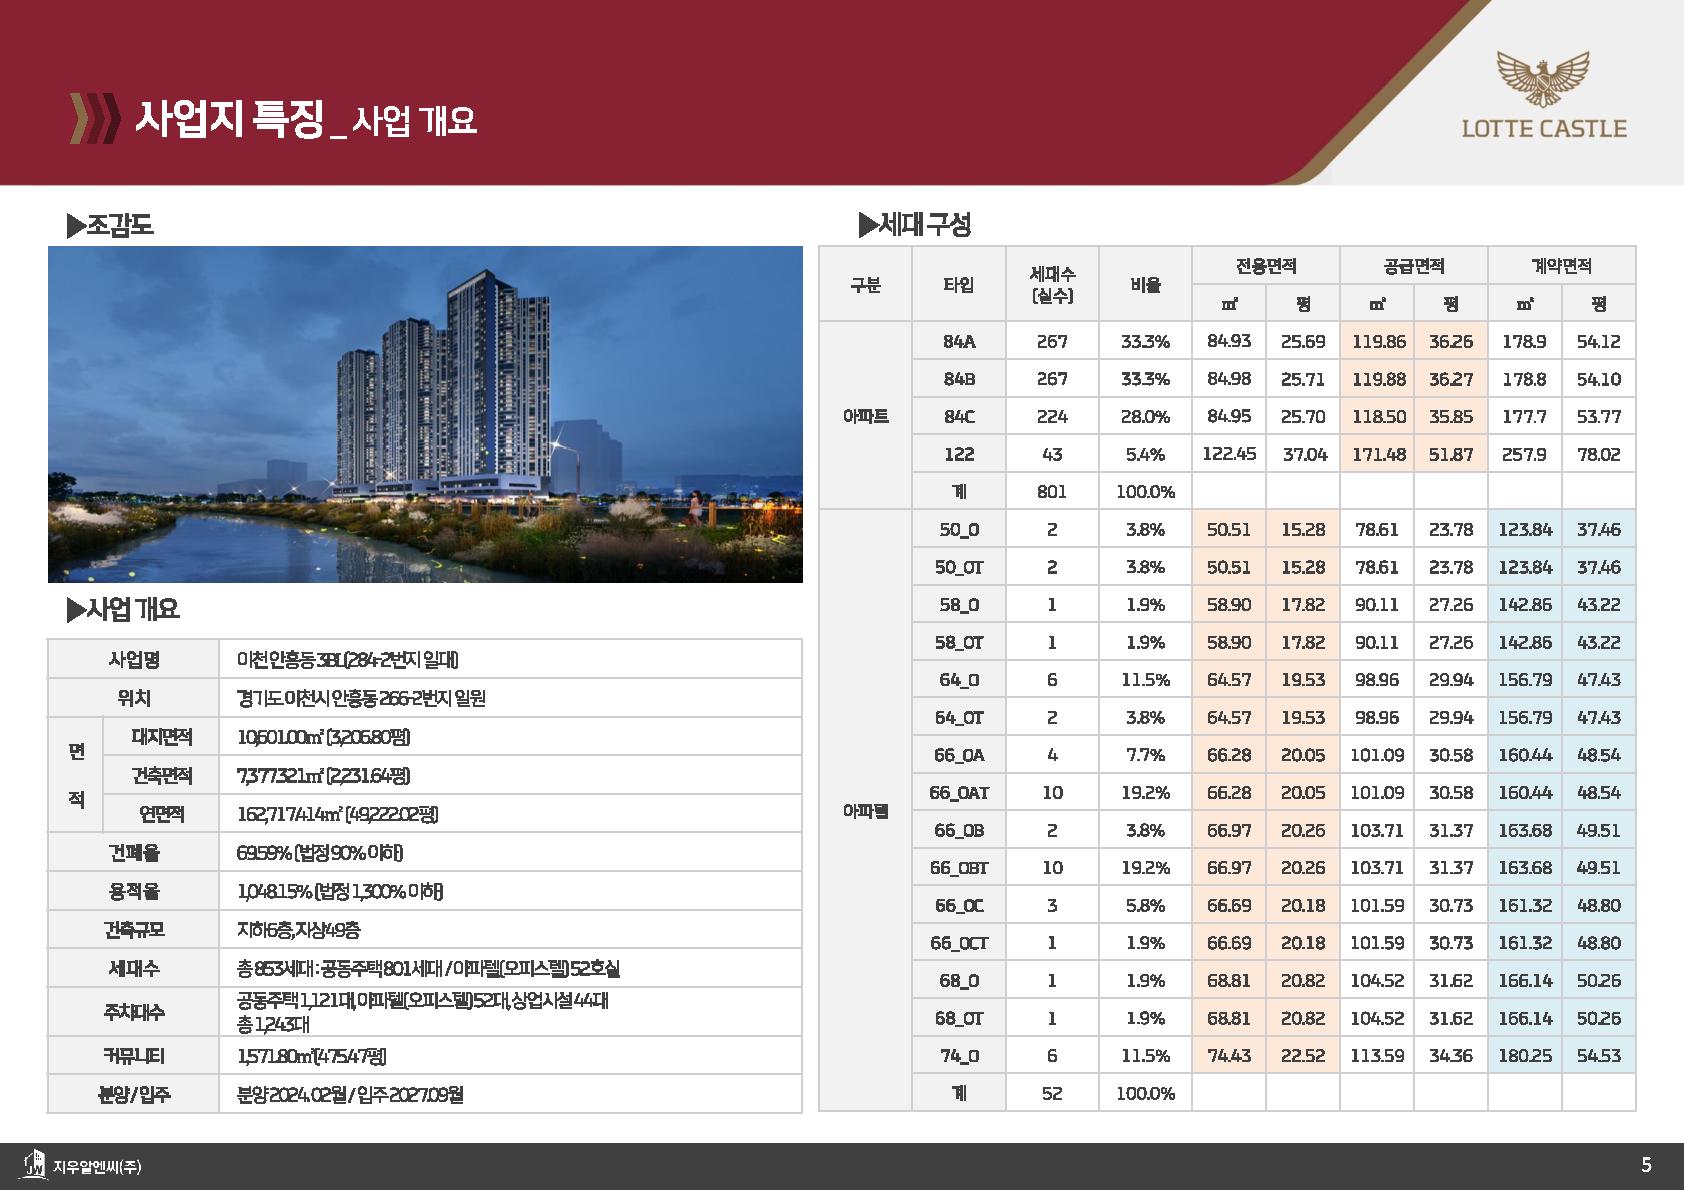Click the 66_OCT type cell
The width and height of the screenshot is (1684, 1190).
click(959, 943)
